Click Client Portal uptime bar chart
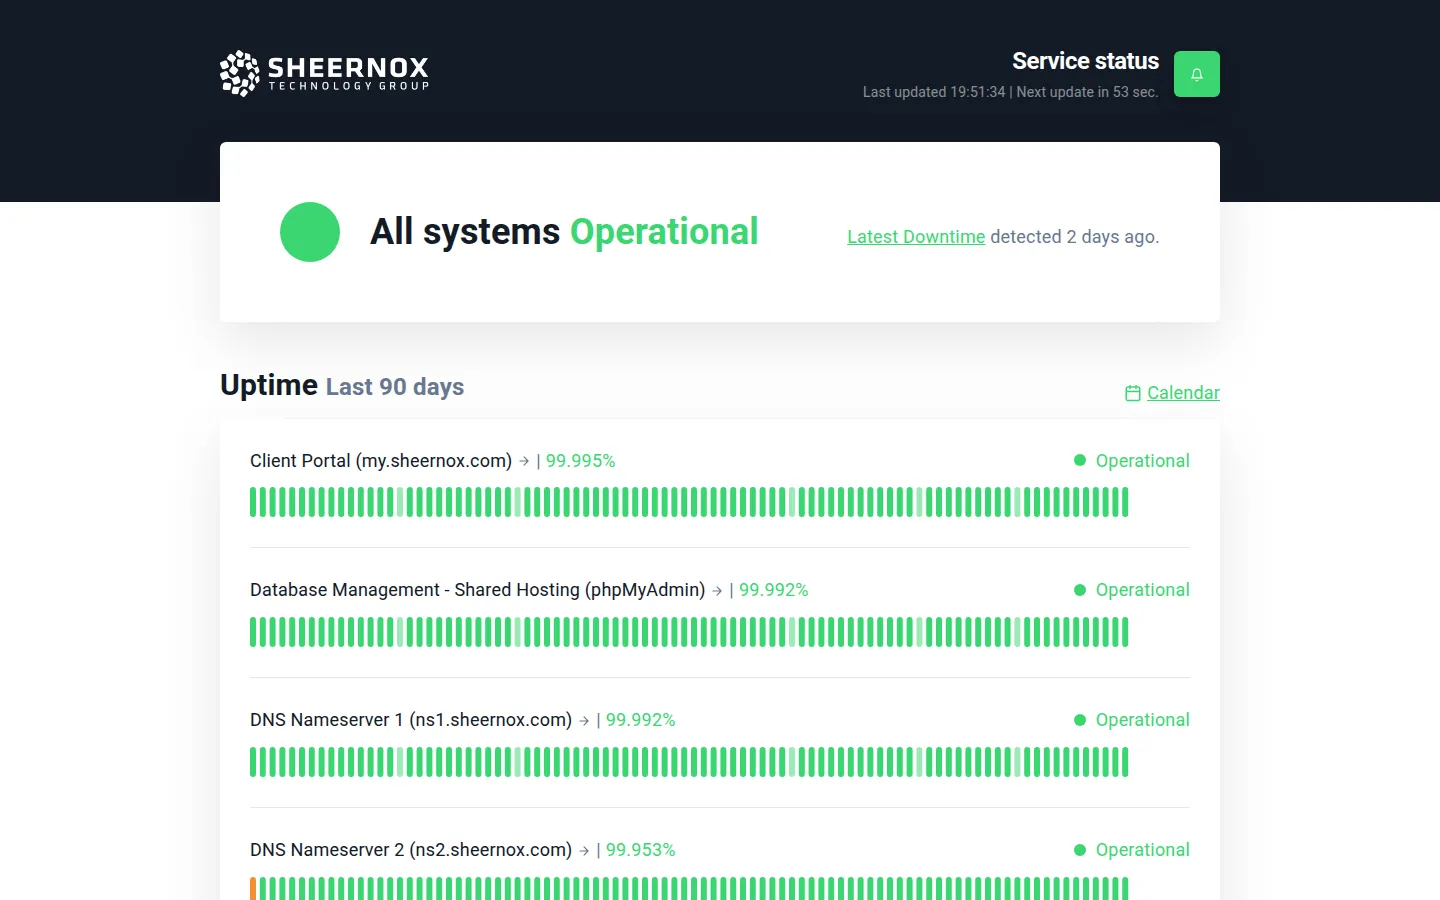Image resolution: width=1440 pixels, height=900 pixels. coord(689,502)
